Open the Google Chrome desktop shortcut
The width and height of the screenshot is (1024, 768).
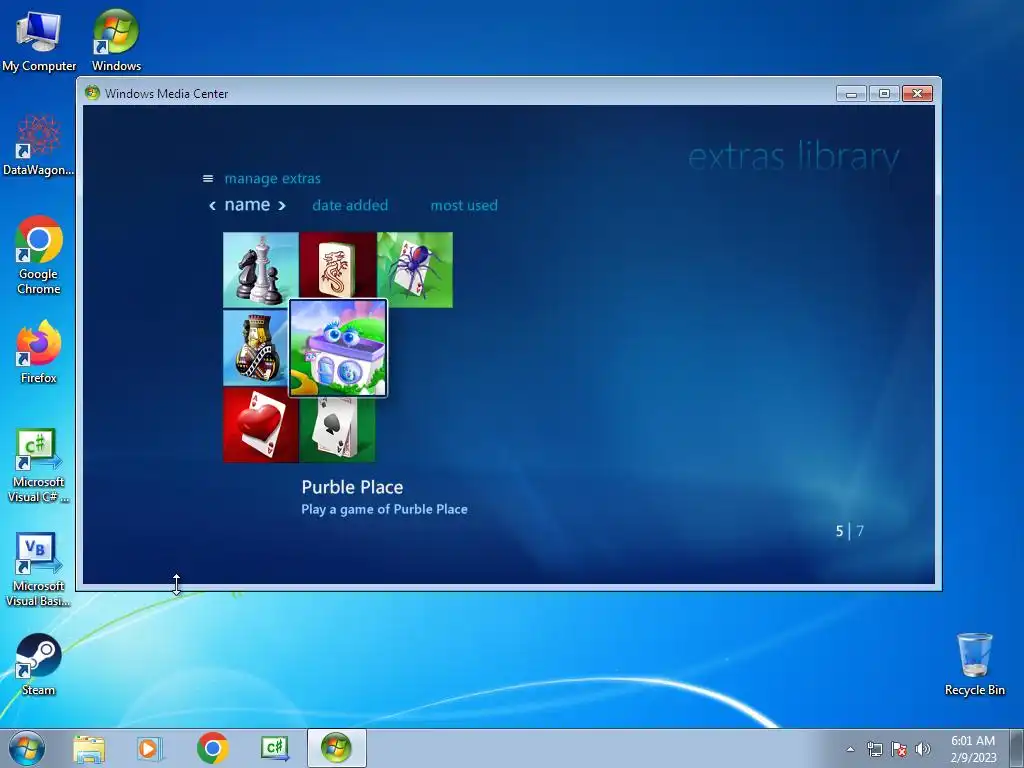(x=39, y=255)
